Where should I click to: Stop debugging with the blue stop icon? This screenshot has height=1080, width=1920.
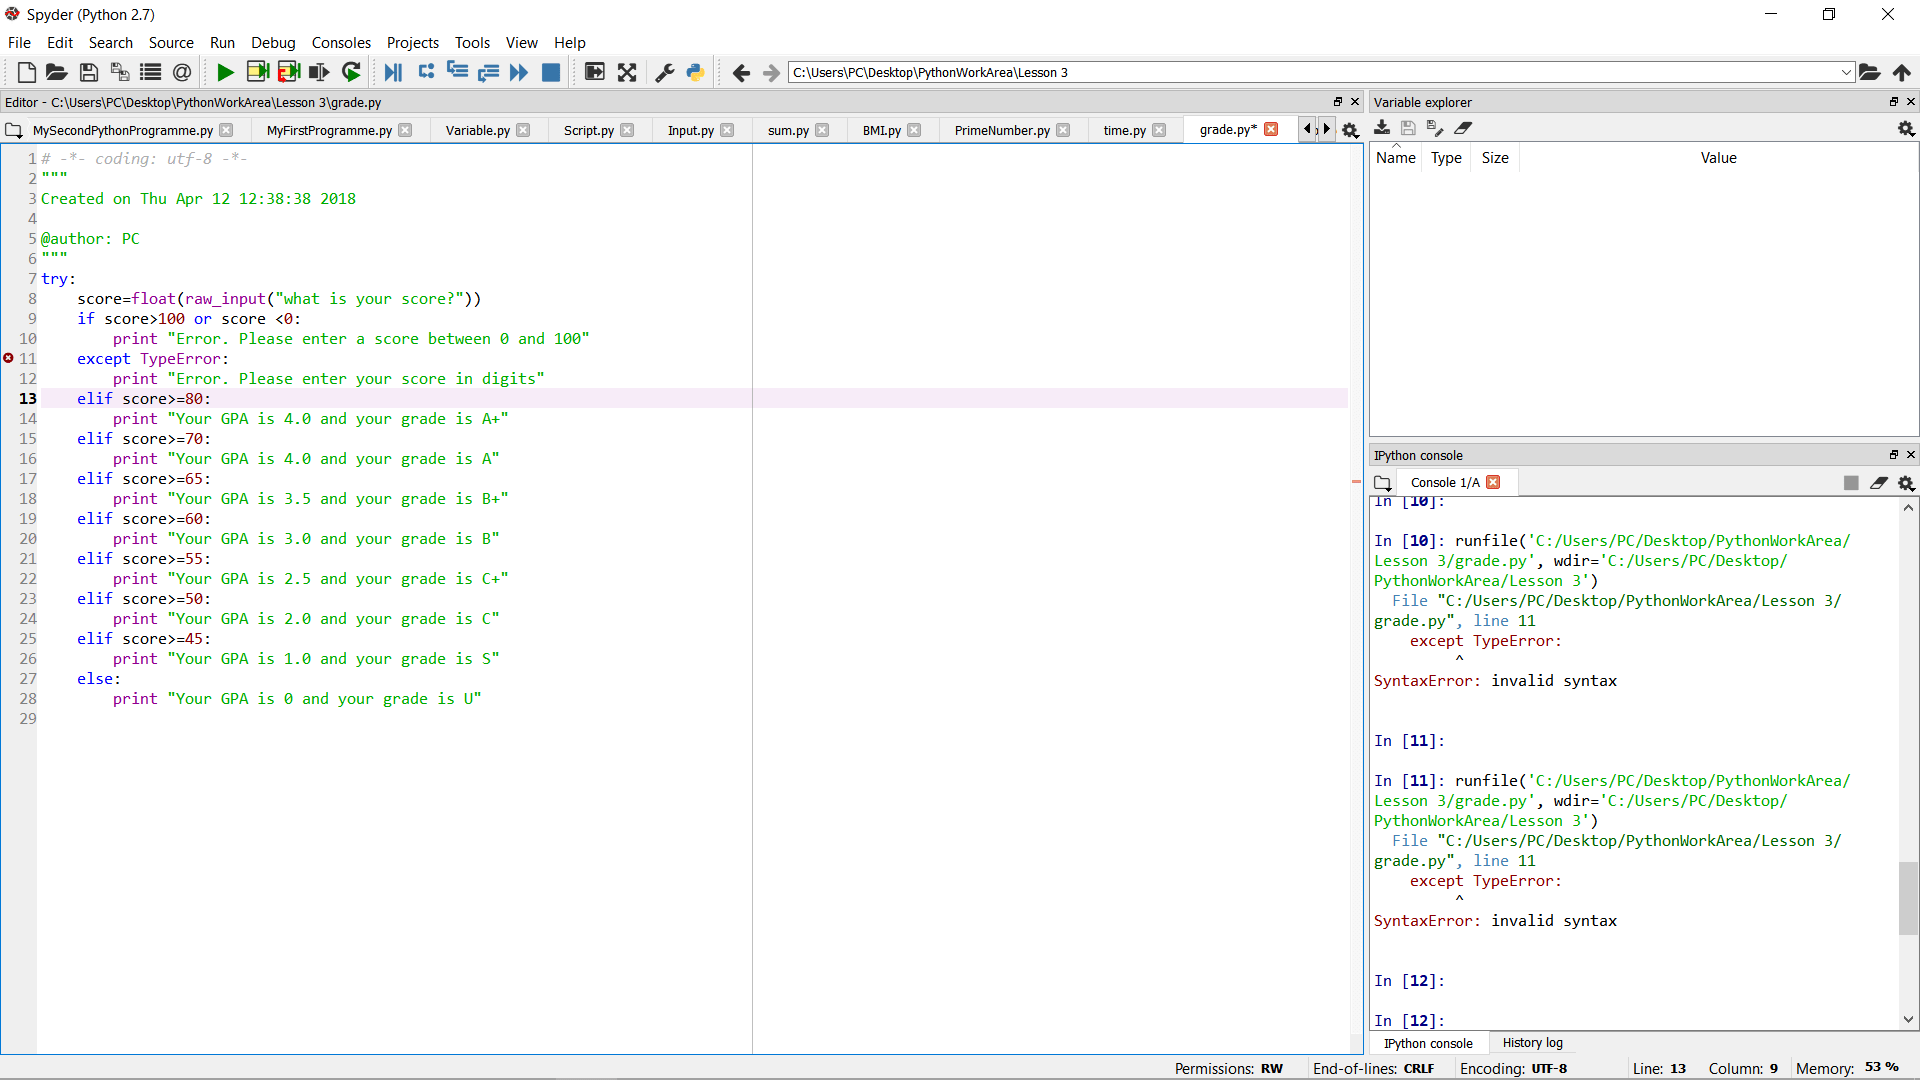tap(551, 72)
